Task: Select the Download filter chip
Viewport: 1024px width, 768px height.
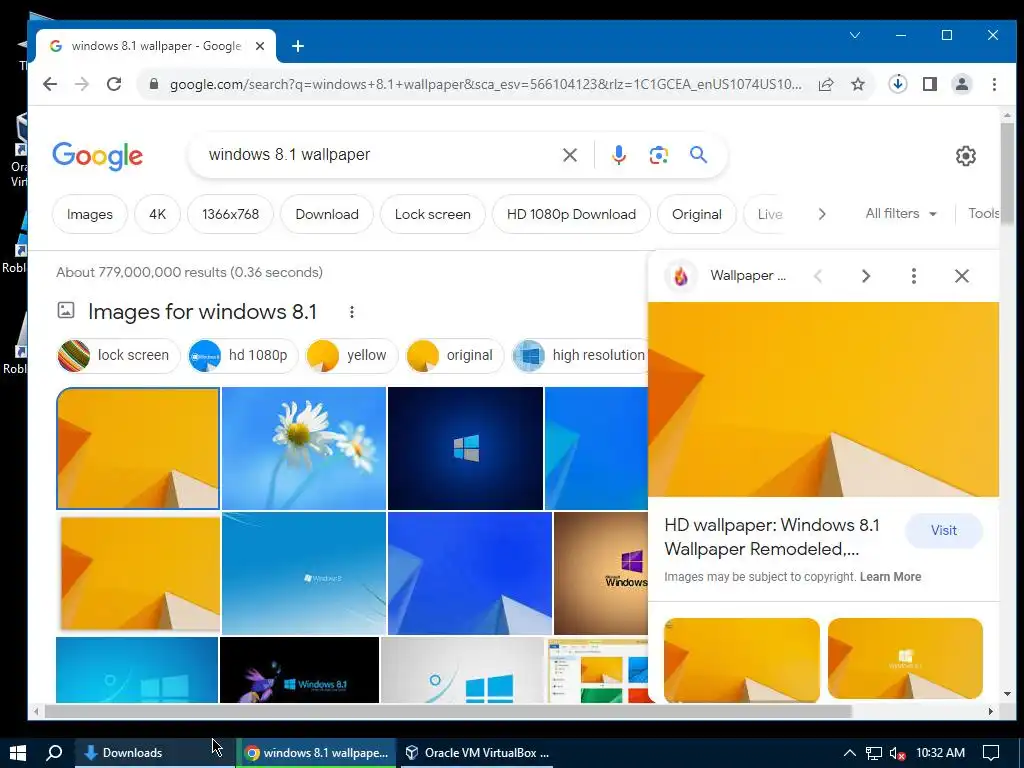Action: point(327,214)
